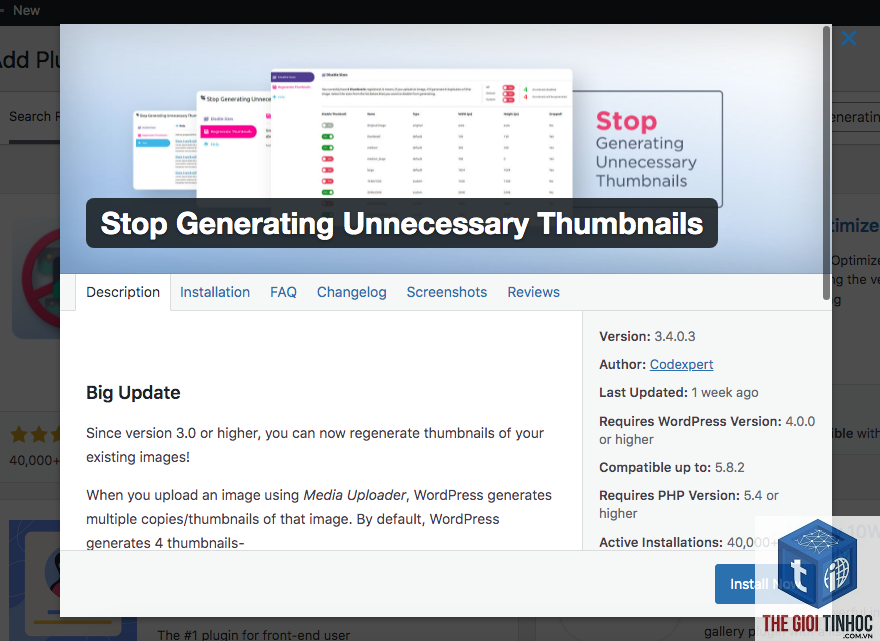Click the New item in admin bar

26,10
